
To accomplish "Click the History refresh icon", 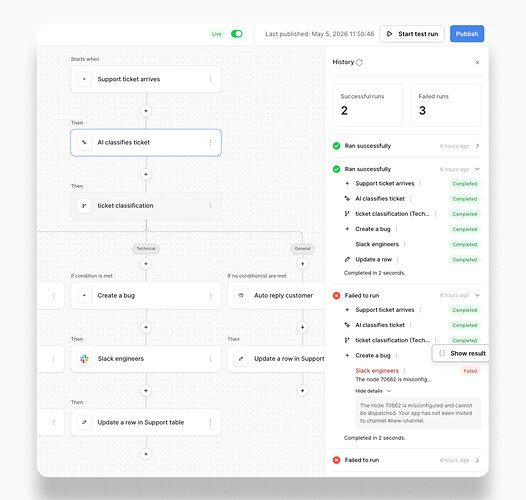I will click(359, 62).
